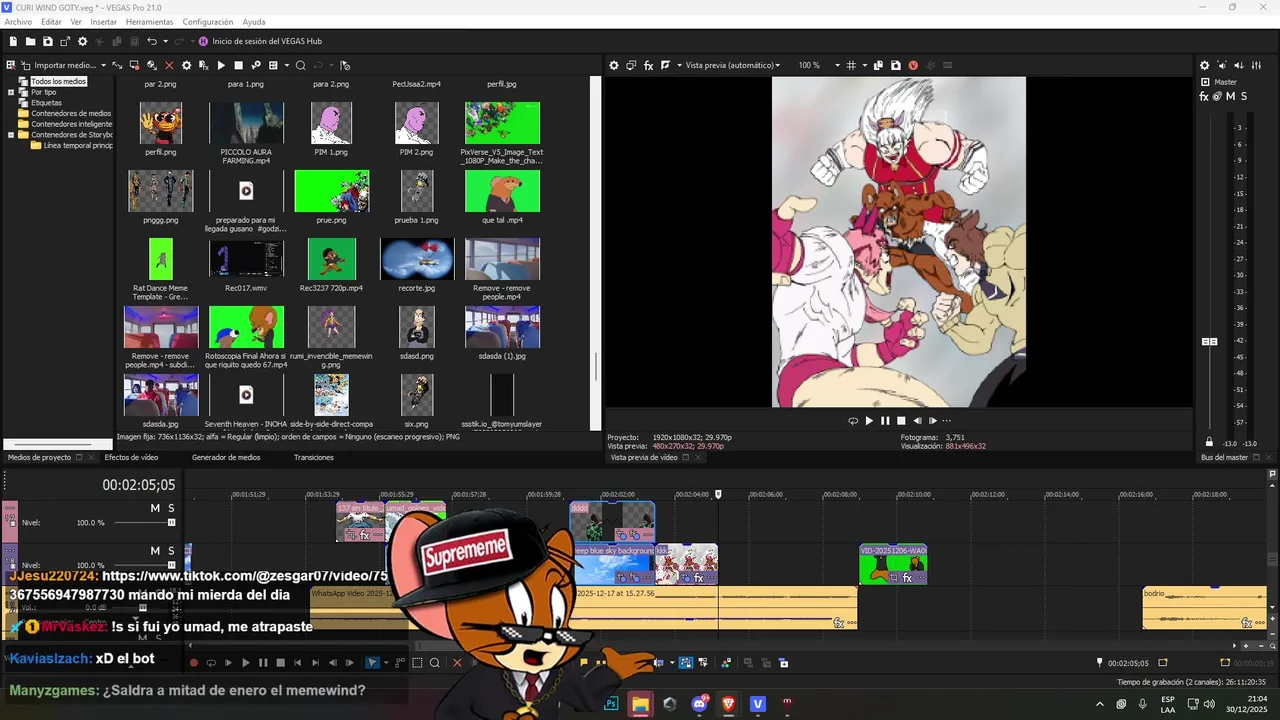The width and height of the screenshot is (1280, 720).
Task: Open project properties from the main toolbar gear
Action: point(82,41)
